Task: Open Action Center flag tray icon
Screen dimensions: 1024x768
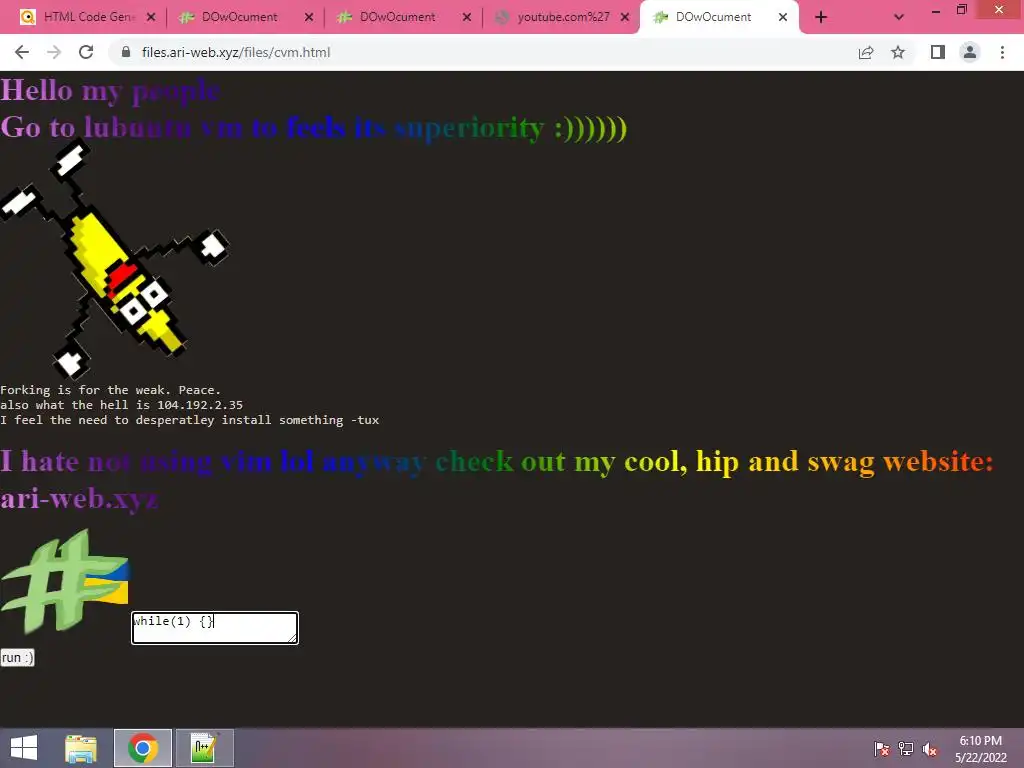Action: pos(882,749)
